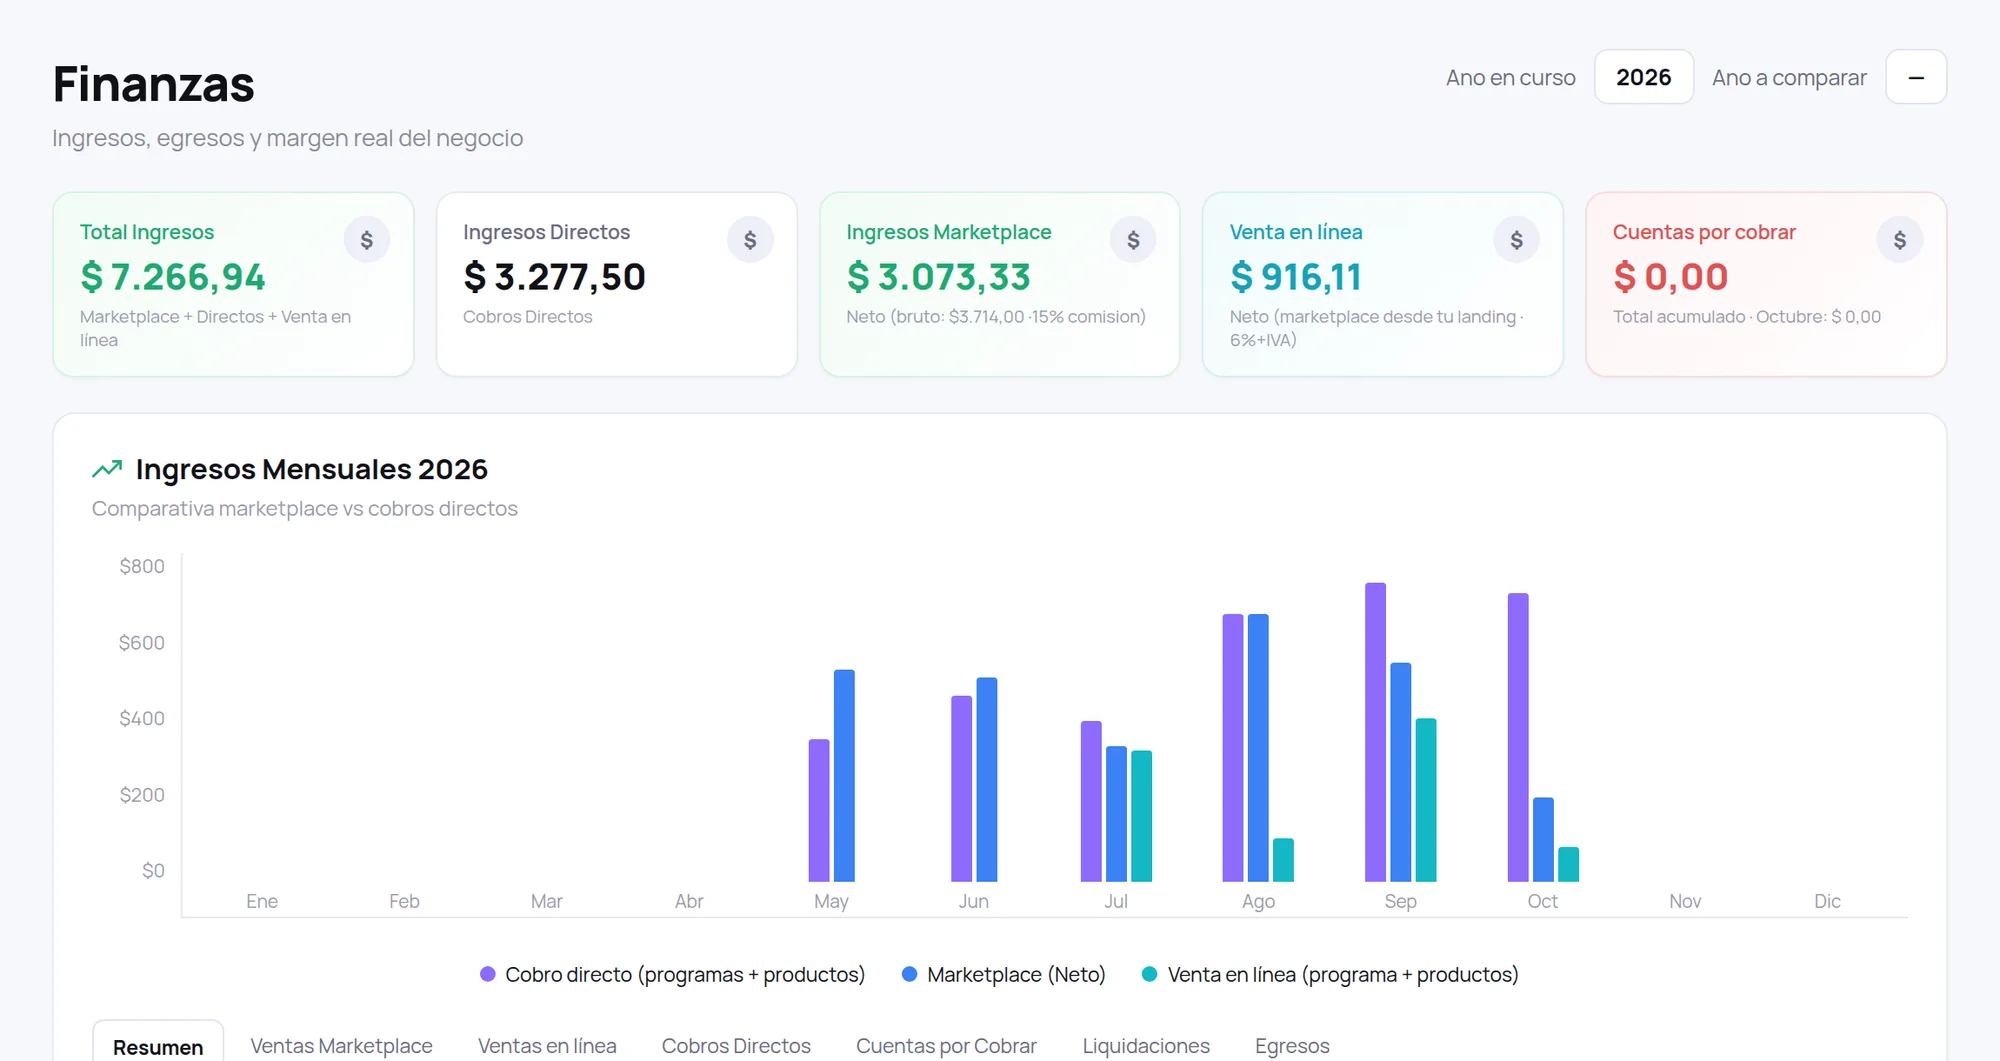
Task: Click dollar icon on Venta en línea card
Action: [1516, 240]
